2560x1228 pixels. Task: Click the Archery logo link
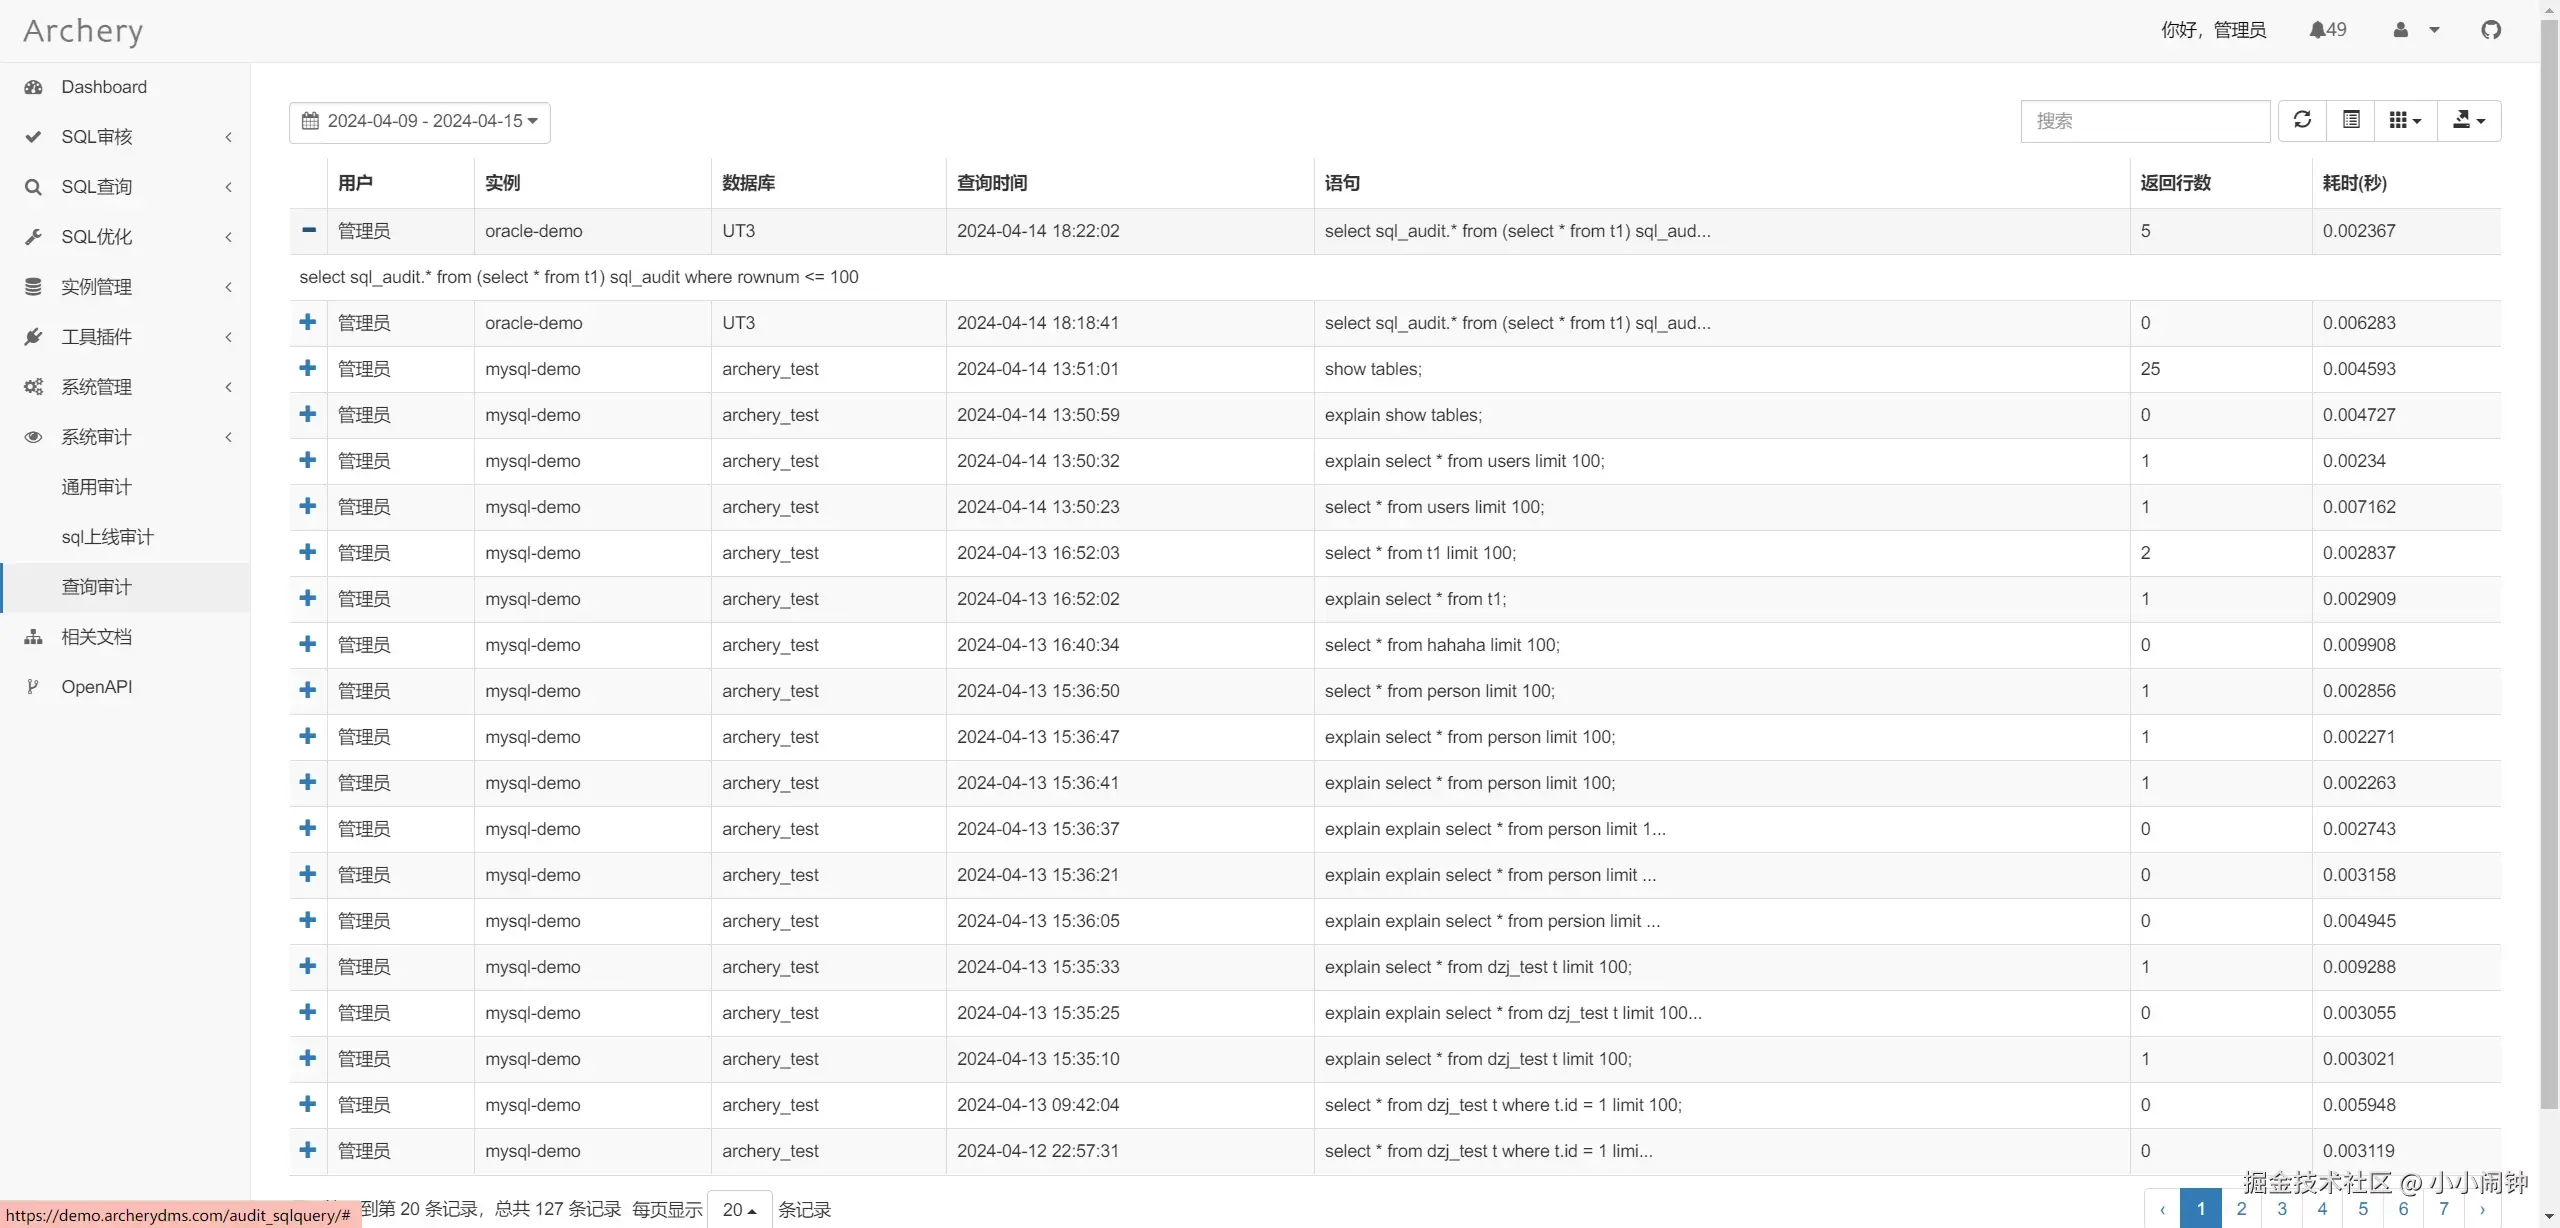click(x=83, y=31)
